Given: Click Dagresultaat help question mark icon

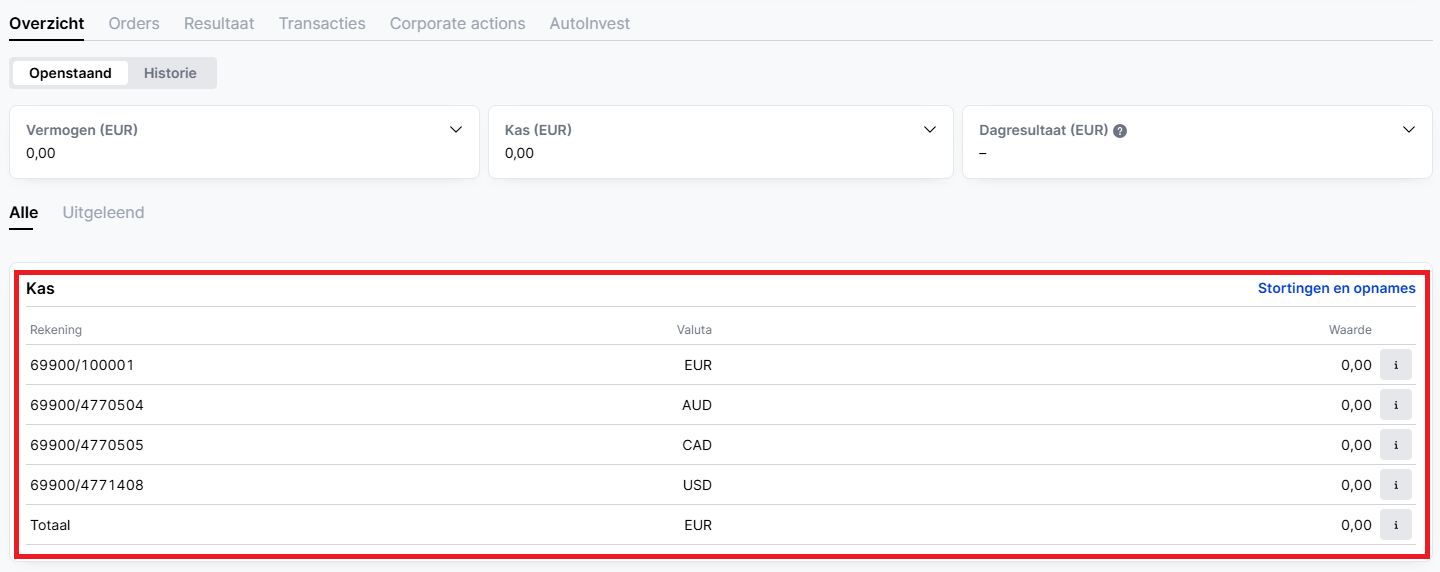Looking at the screenshot, I should click(x=1120, y=130).
